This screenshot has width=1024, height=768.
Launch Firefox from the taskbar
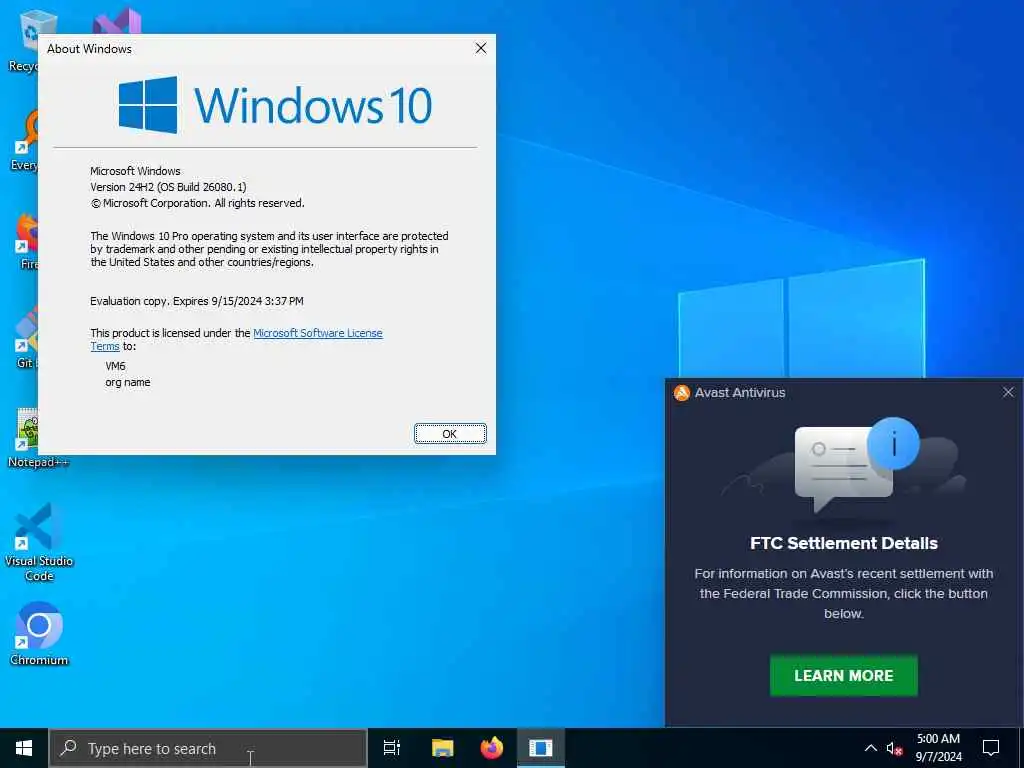coord(492,748)
